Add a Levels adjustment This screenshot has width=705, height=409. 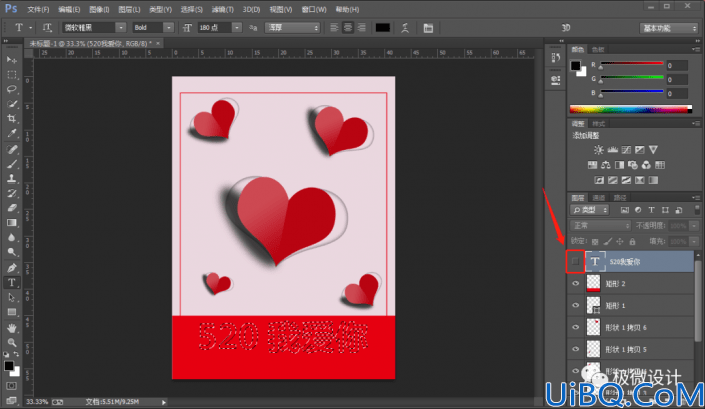tap(612, 150)
